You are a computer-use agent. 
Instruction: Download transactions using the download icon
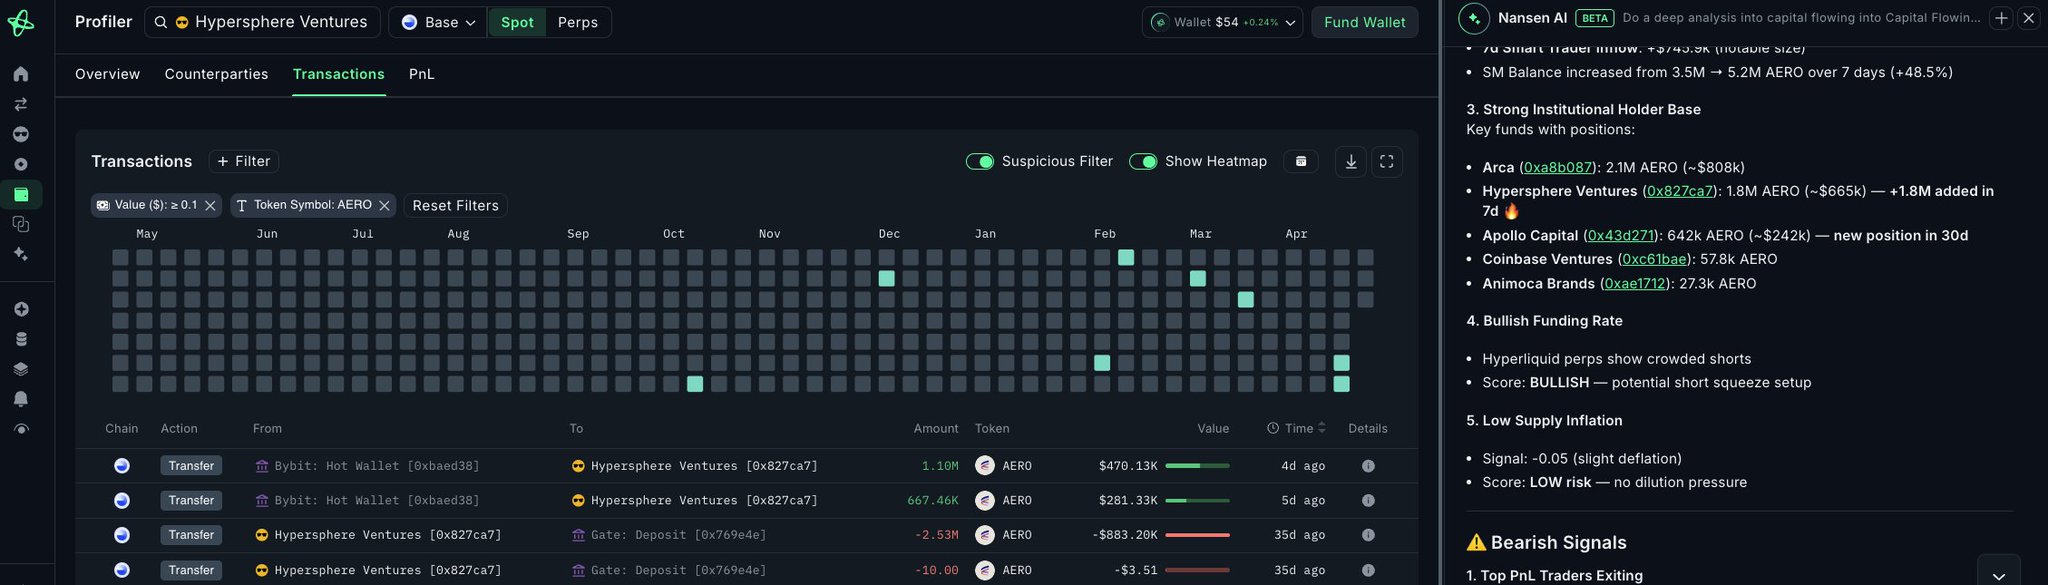coord(1351,162)
